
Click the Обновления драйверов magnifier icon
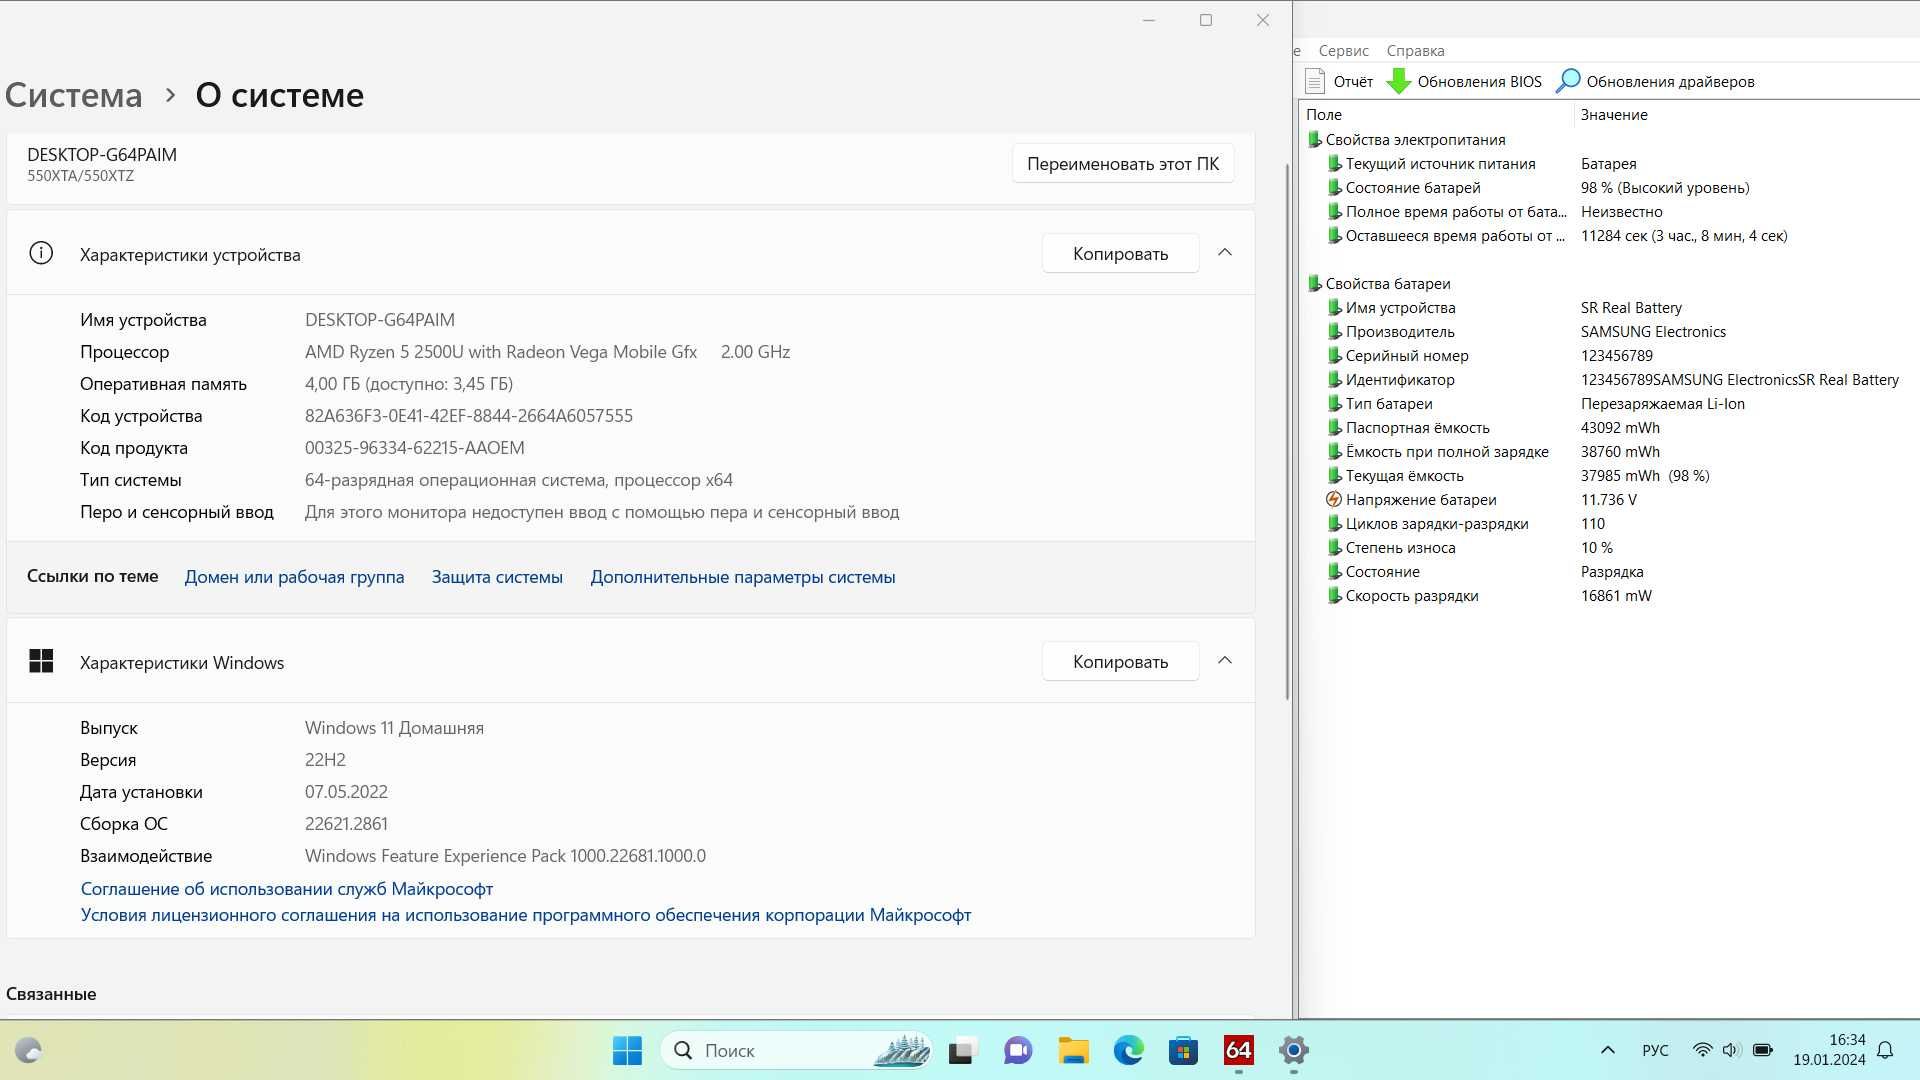(x=1568, y=81)
